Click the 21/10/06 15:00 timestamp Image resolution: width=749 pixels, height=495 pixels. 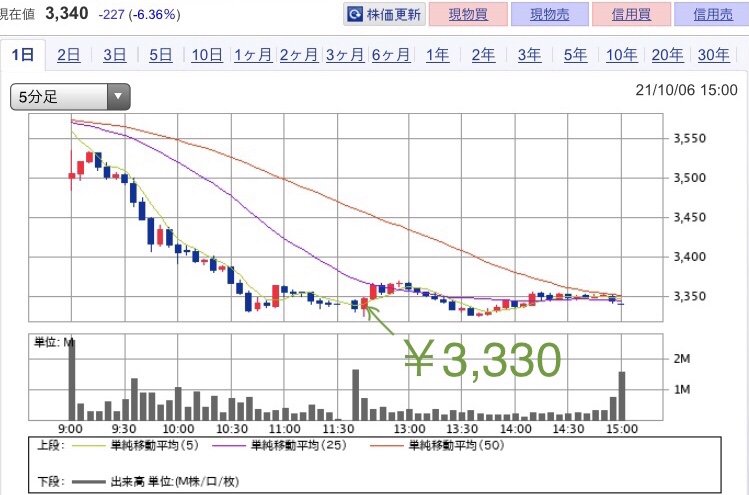click(x=686, y=90)
